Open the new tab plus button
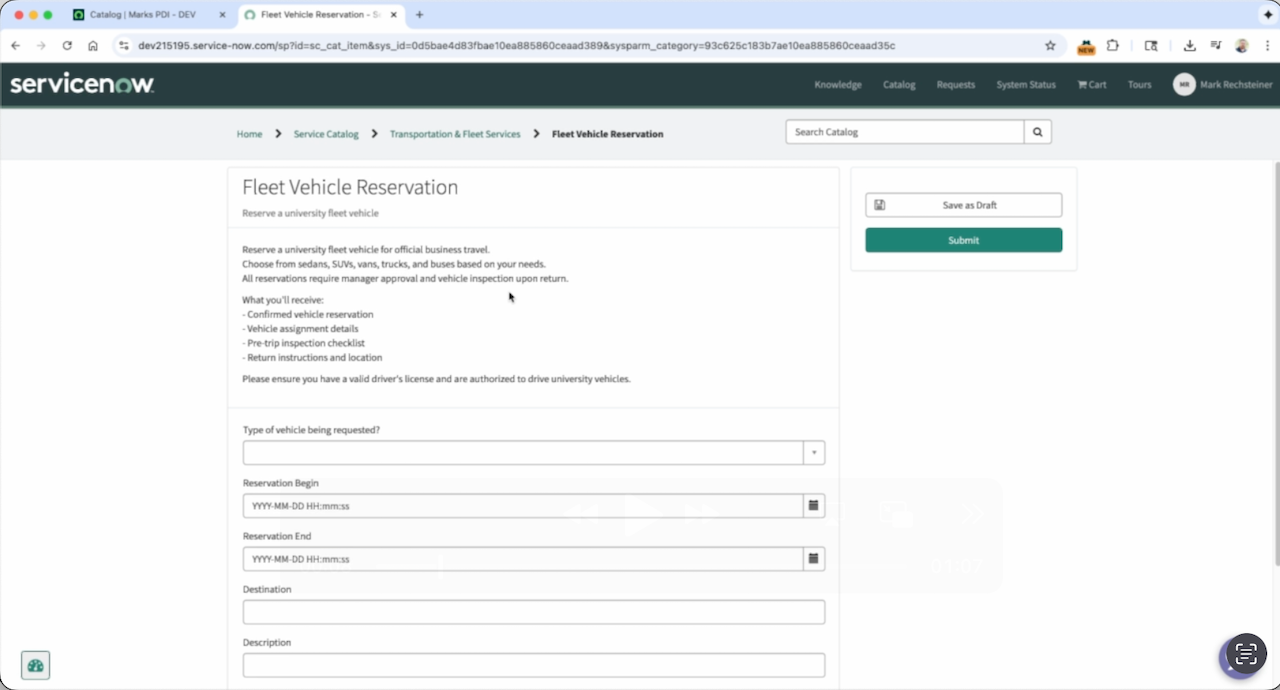The height and width of the screenshot is (690, 1280). pyautogui.click(x=419, y=15)
